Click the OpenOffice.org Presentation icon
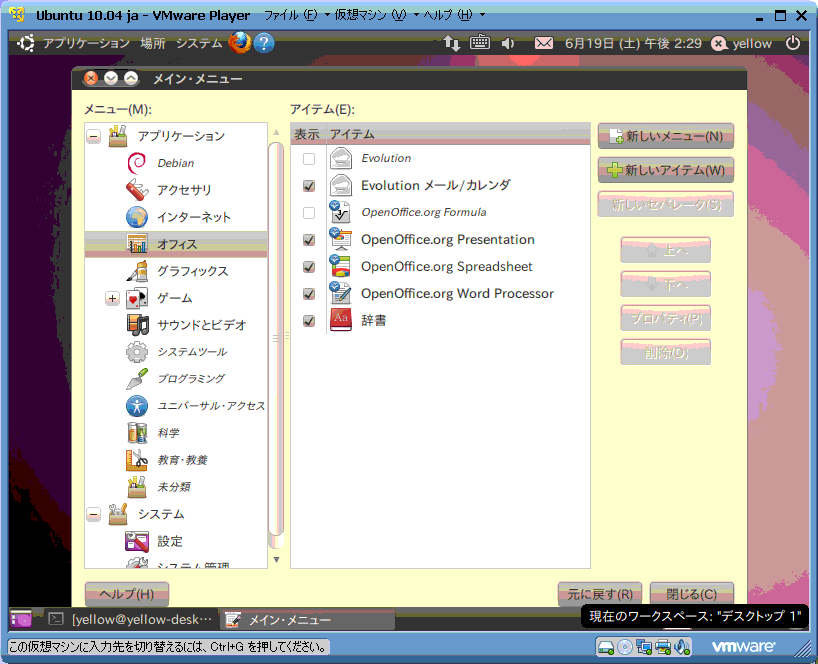Viewport: 818px width, 664px height. point(341,239)
